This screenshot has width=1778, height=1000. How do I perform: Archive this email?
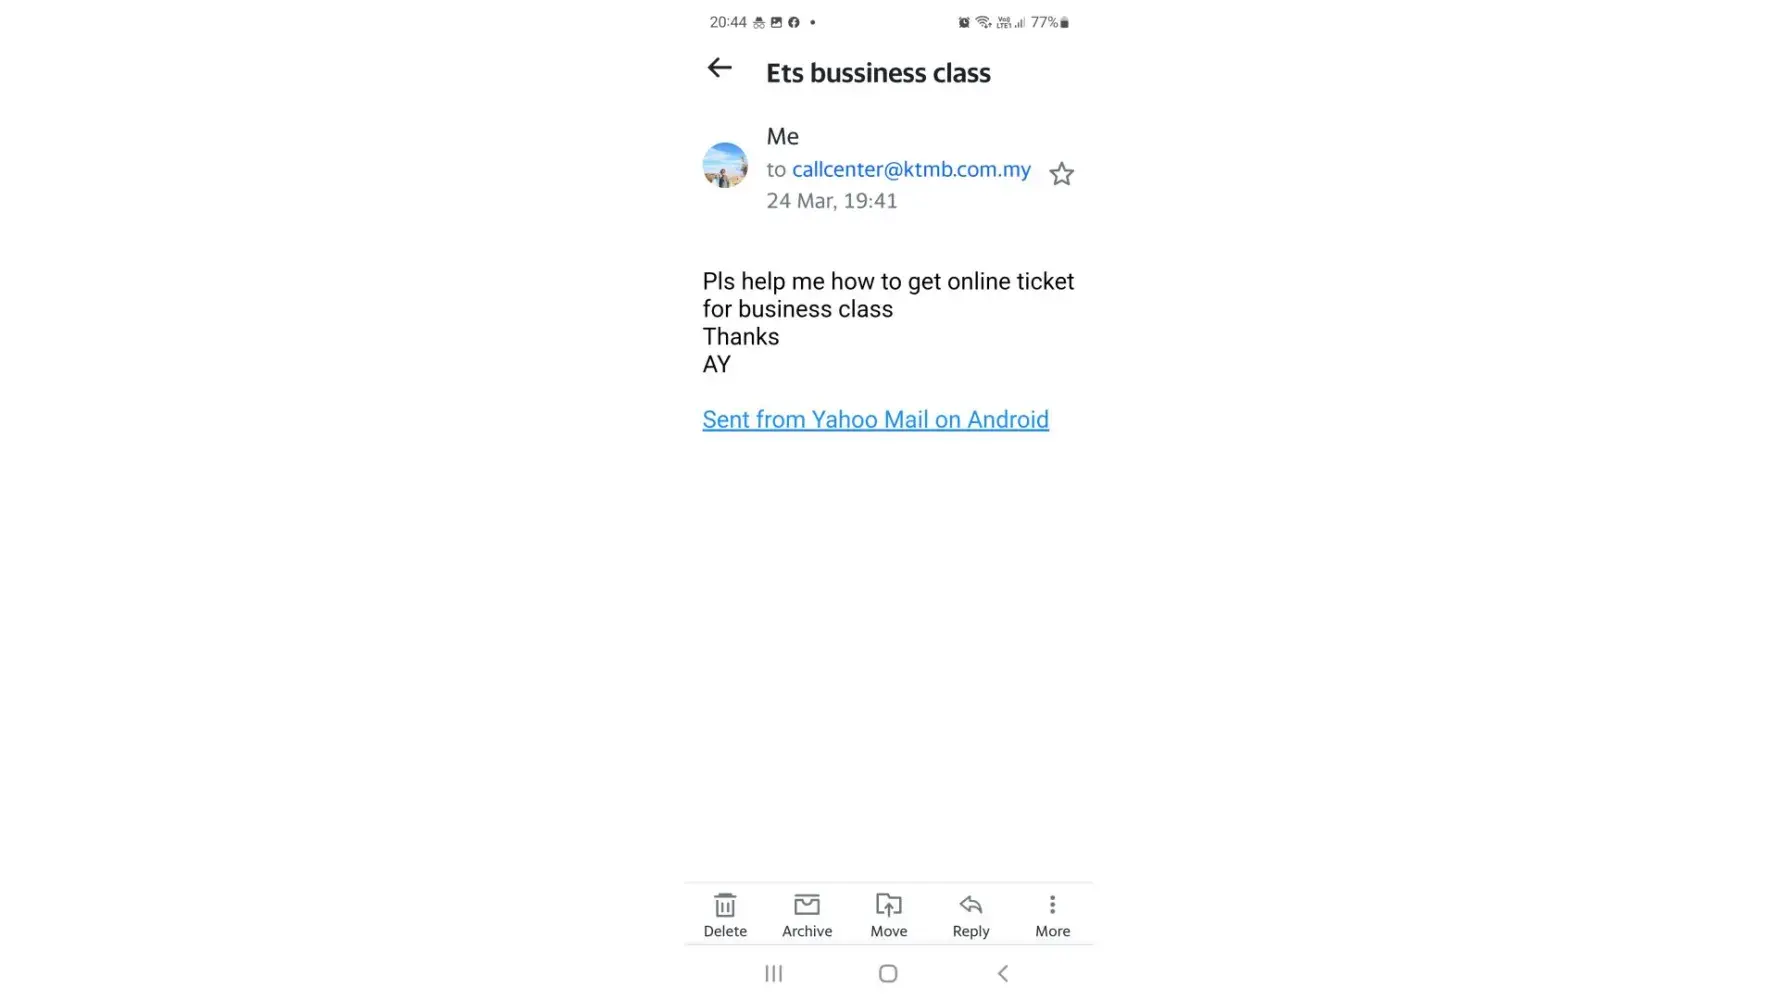[x=807, y=915]
